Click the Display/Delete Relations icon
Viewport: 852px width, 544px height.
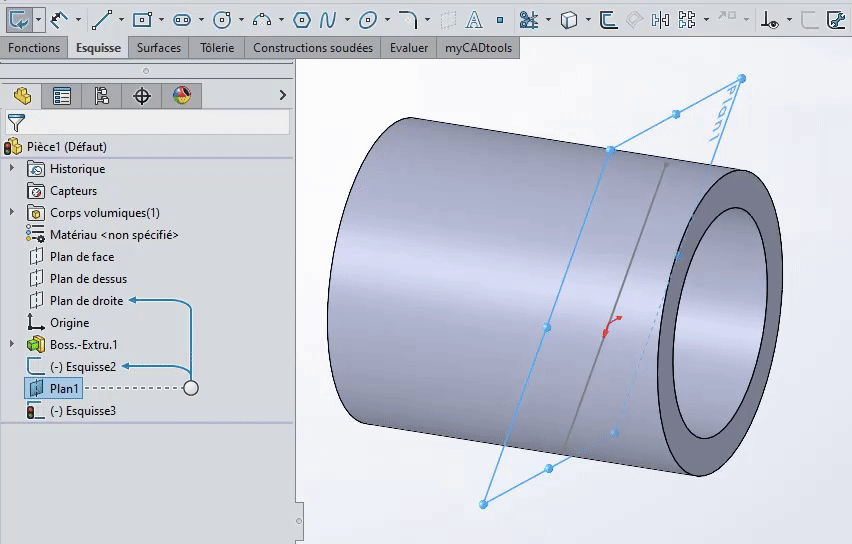[x=770, y=20]
